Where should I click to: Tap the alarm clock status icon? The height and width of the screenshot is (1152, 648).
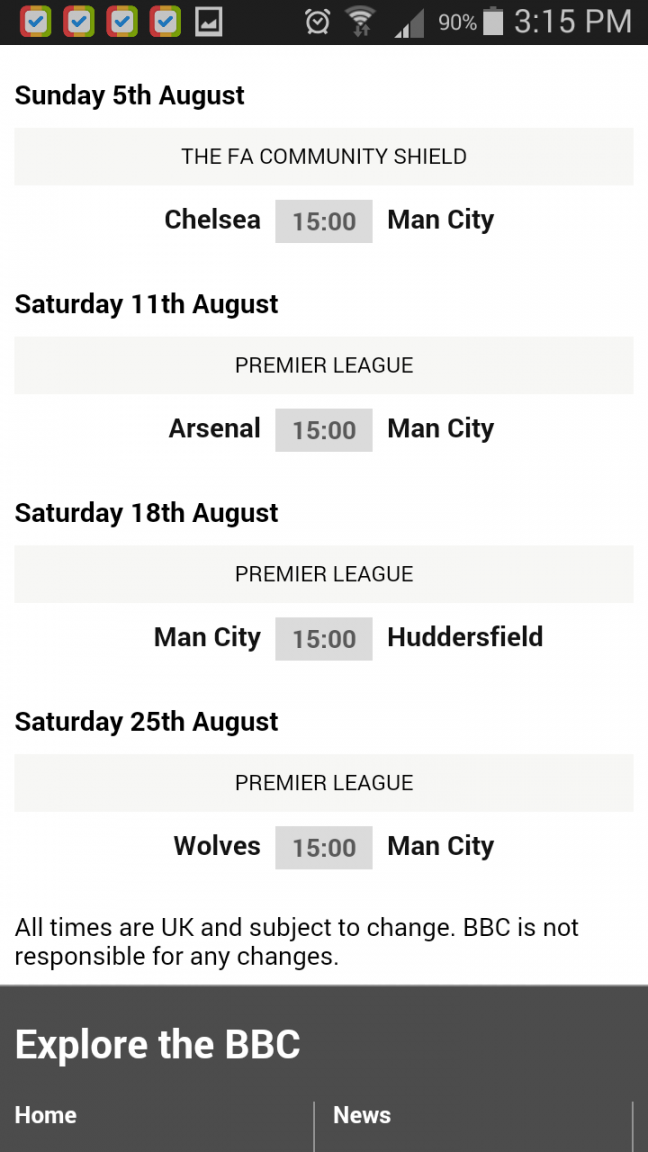pyautogui.click(x=317, y=22)
